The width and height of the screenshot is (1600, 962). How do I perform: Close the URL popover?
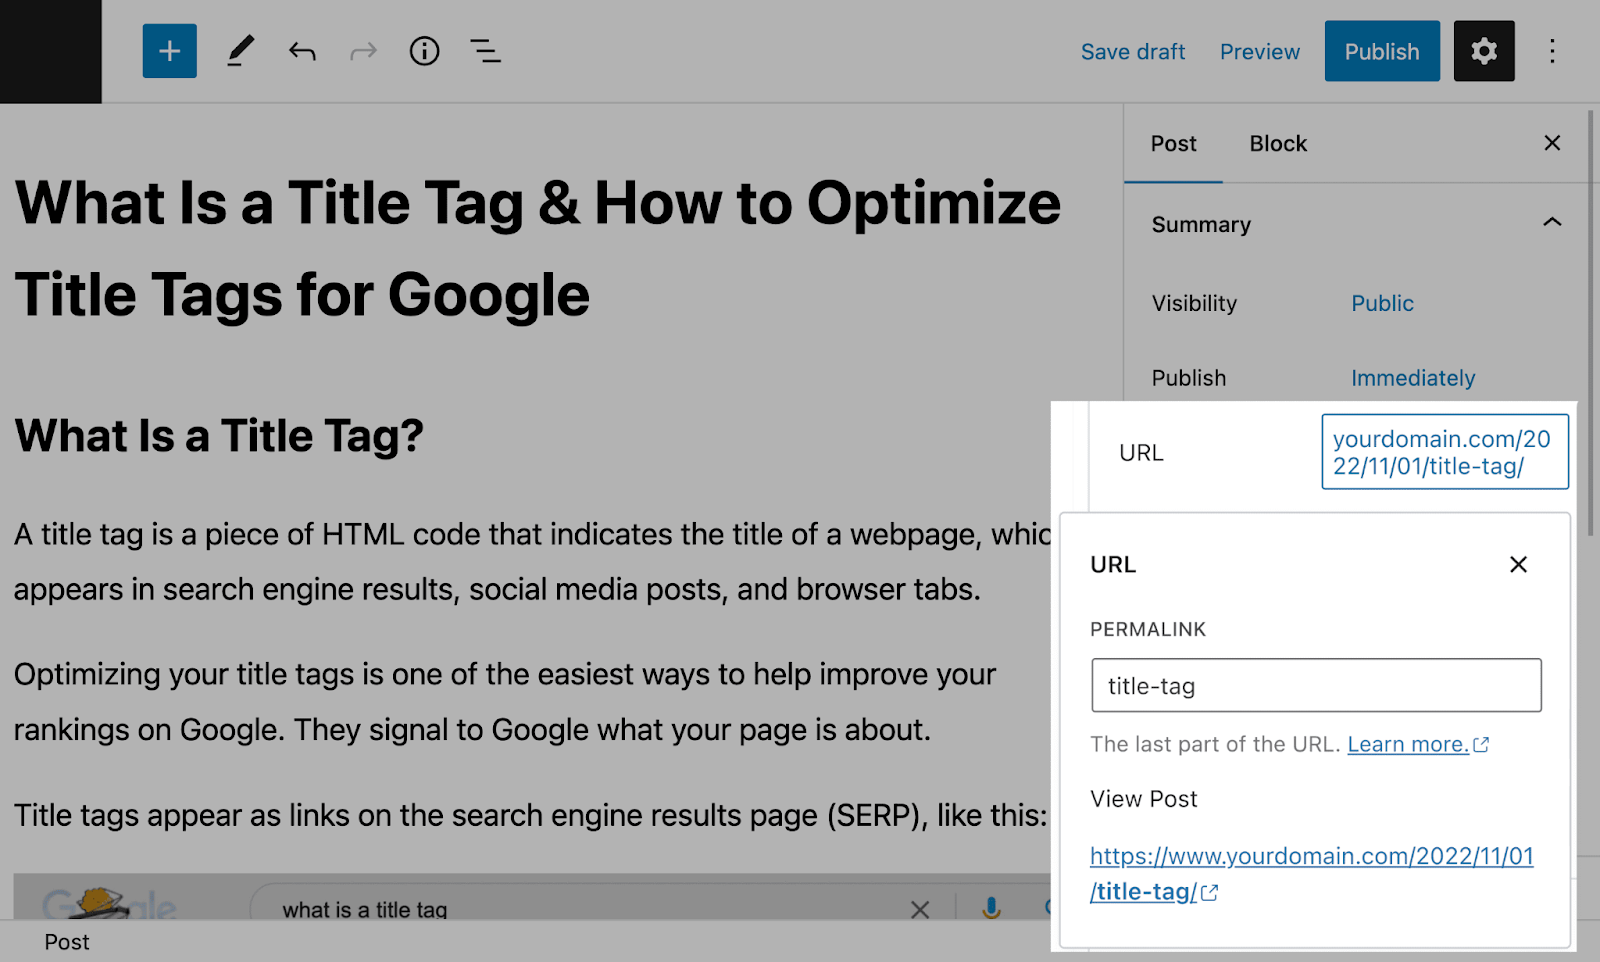pyautogui.click(x=1518, y=564)
